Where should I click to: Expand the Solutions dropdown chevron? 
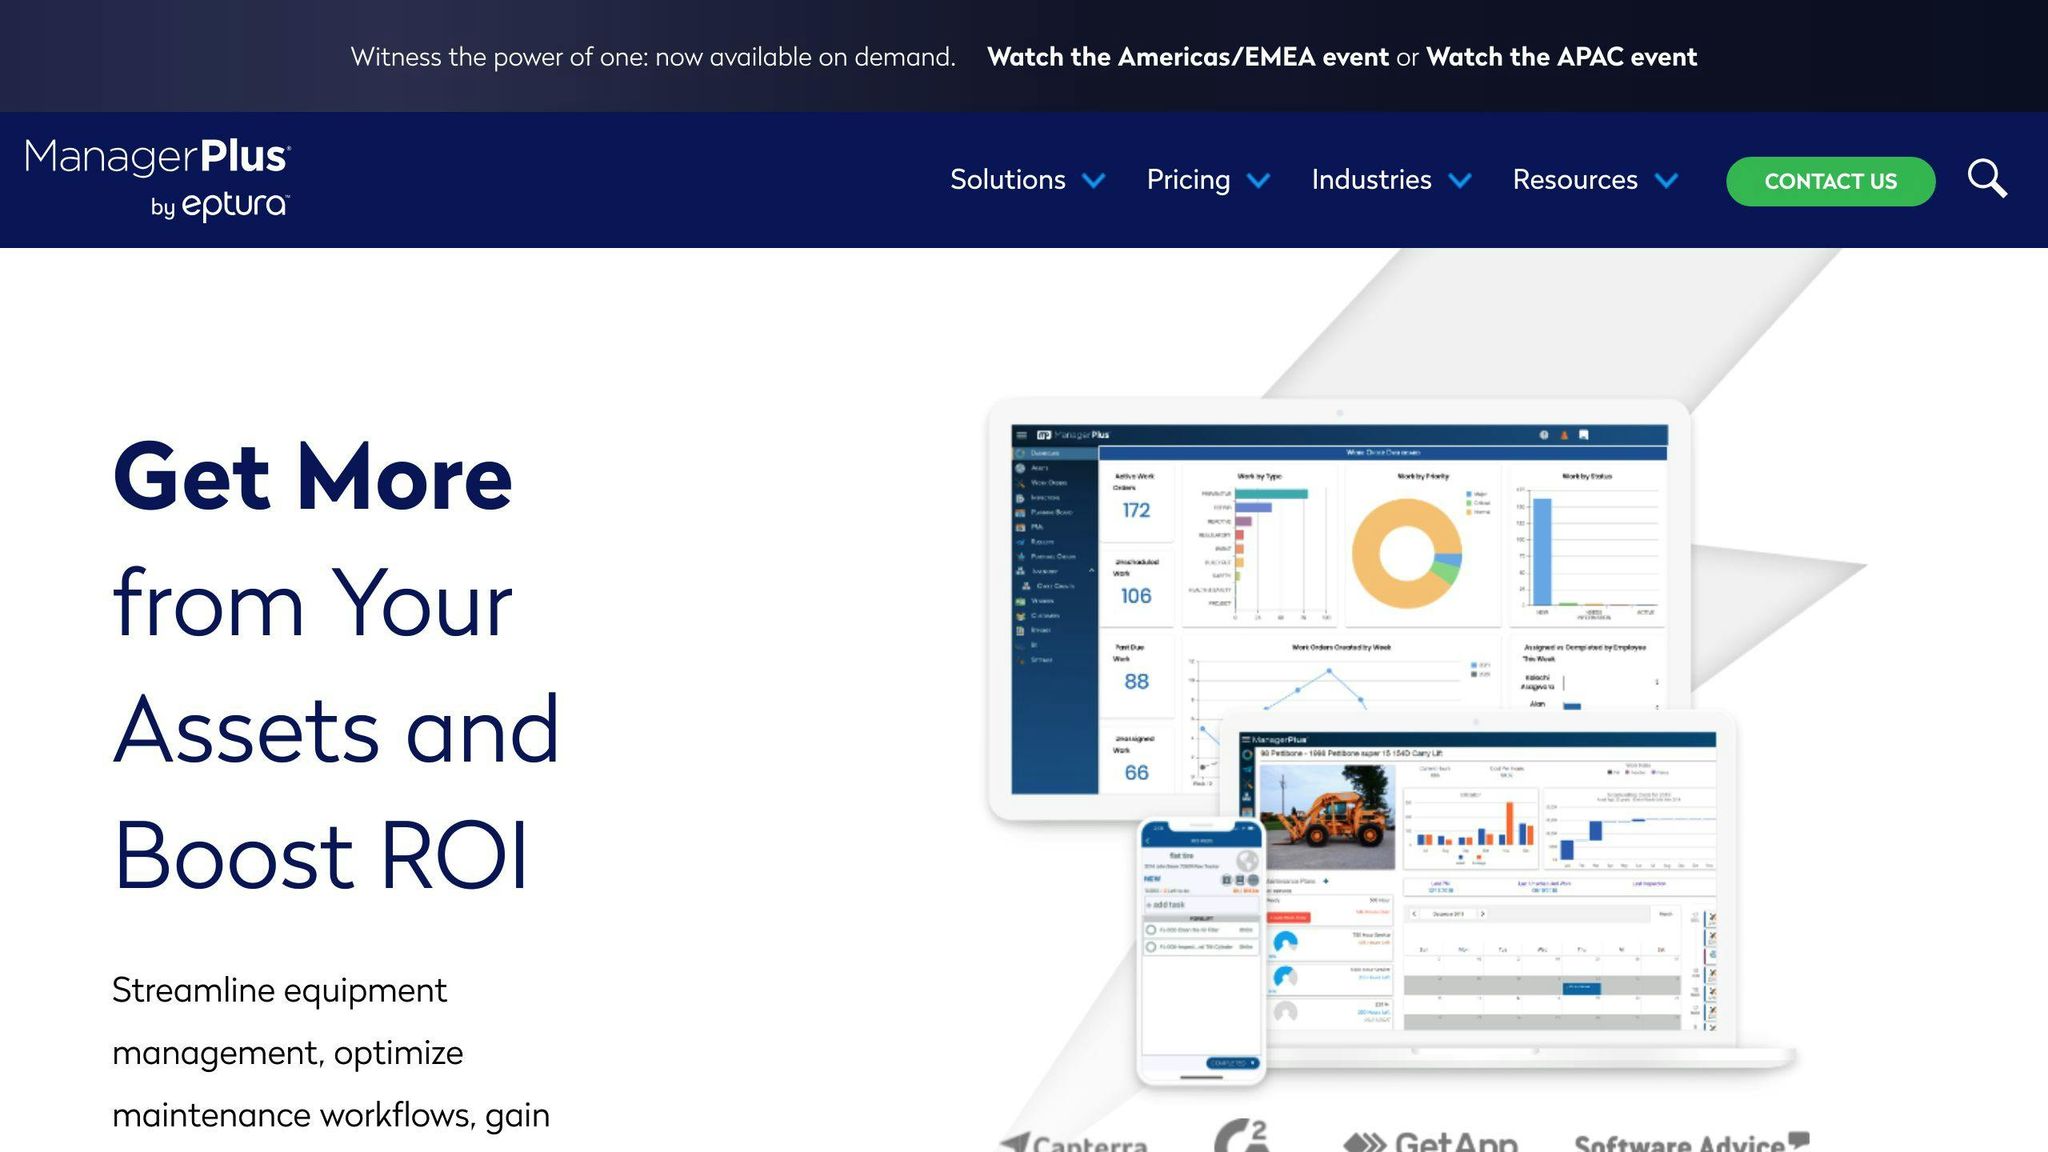[1094, 181]
